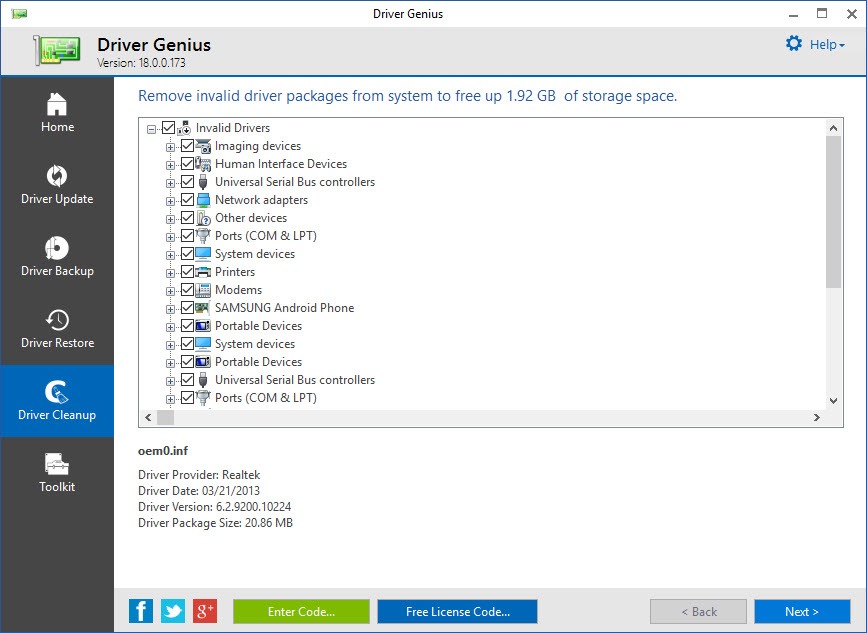Click the 'Driver Version: 6.2.9200.10224' line

(215, 507)
